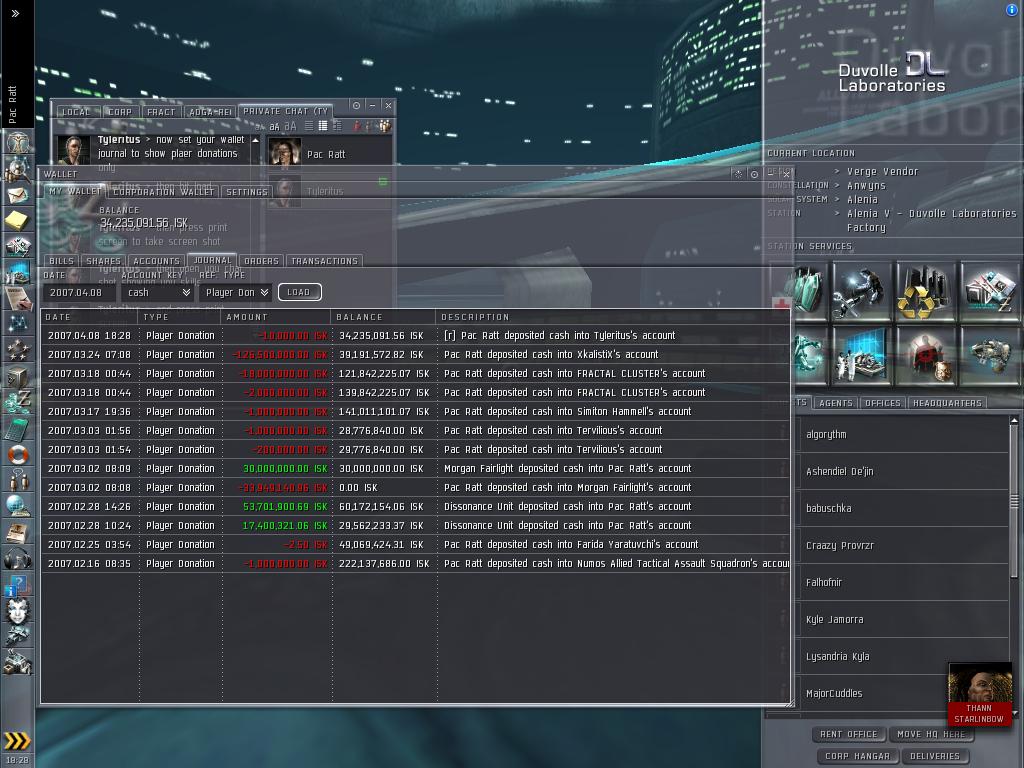
Task: Click the Thann Starlinbow character portrait
Action: (980, 694)
